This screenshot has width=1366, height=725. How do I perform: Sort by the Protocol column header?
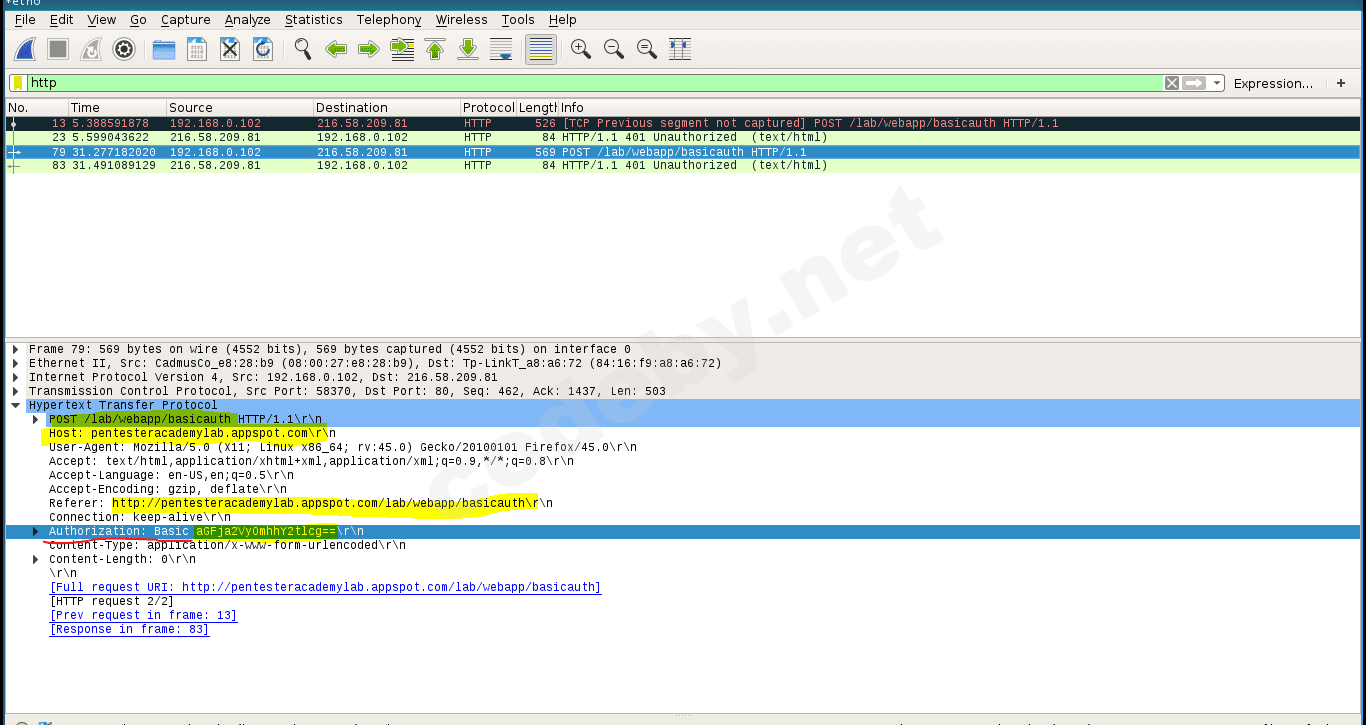pyautogui.click(x=488, y=107)
